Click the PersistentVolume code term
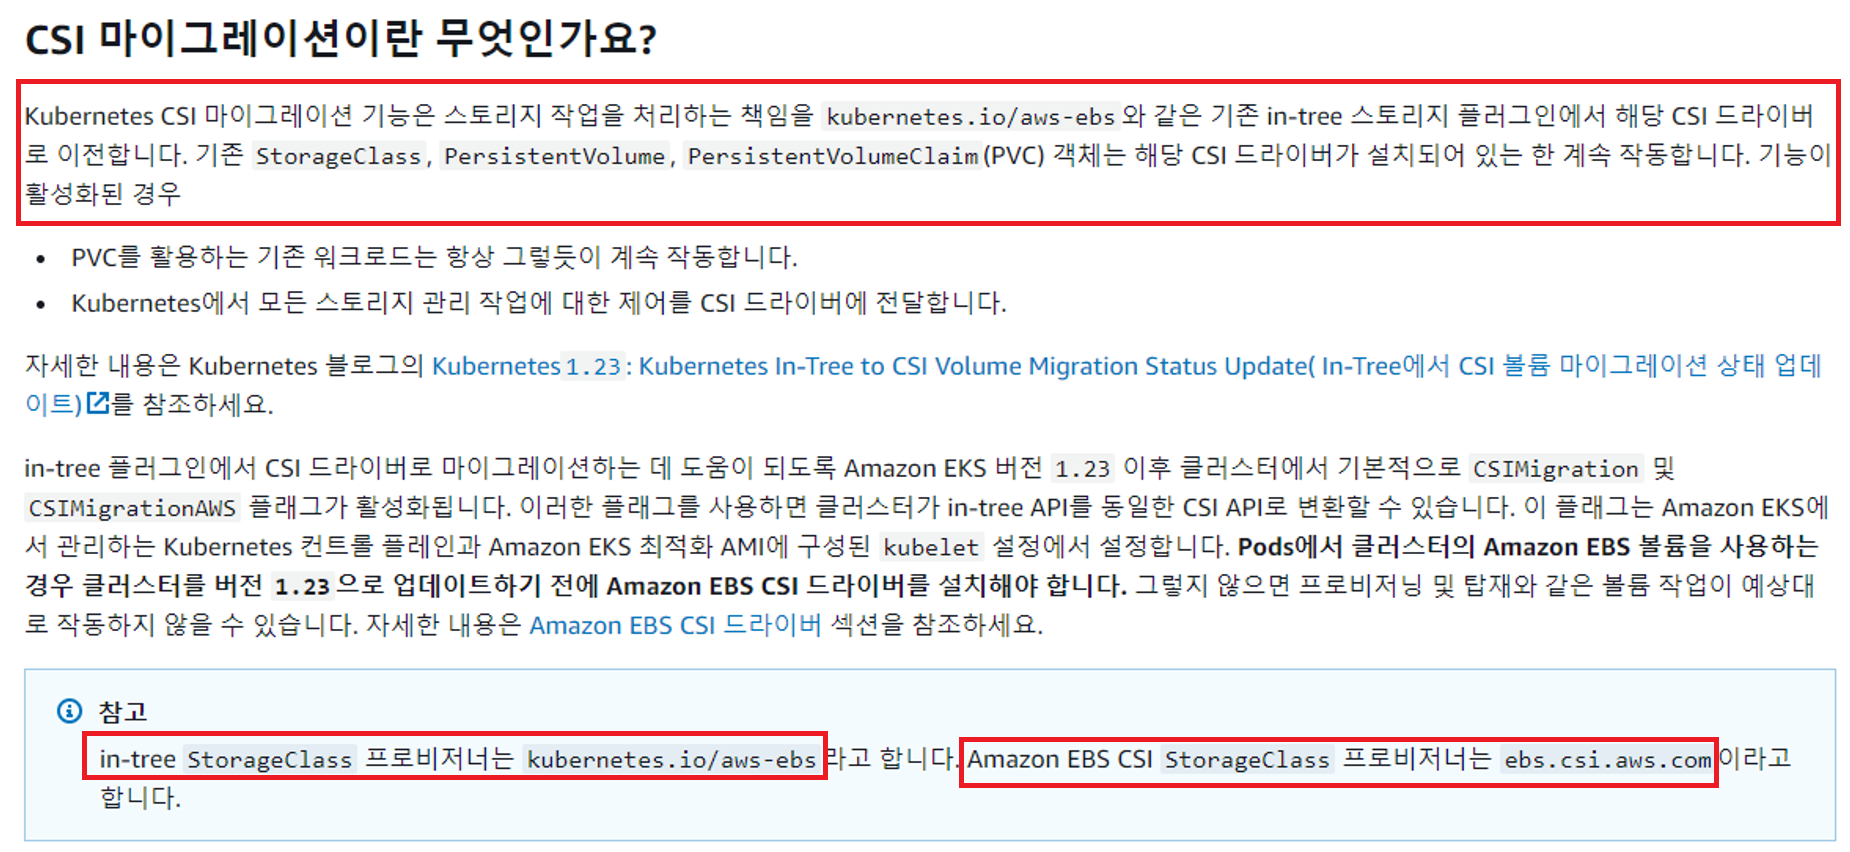Screen dimensions: 1850x852 click(x=554, y=156)
